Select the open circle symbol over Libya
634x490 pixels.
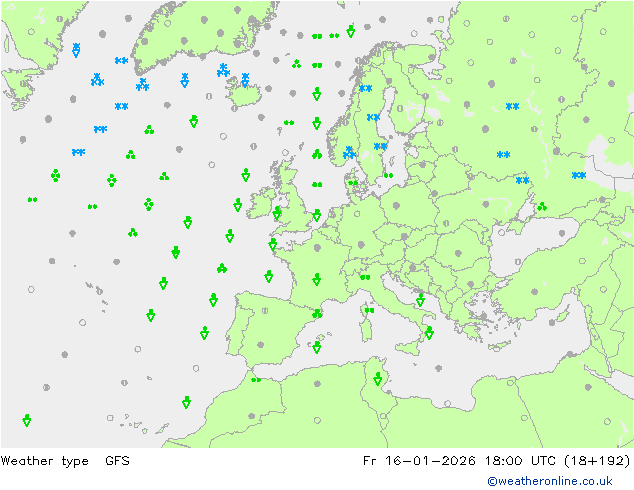tap(524, 418)
